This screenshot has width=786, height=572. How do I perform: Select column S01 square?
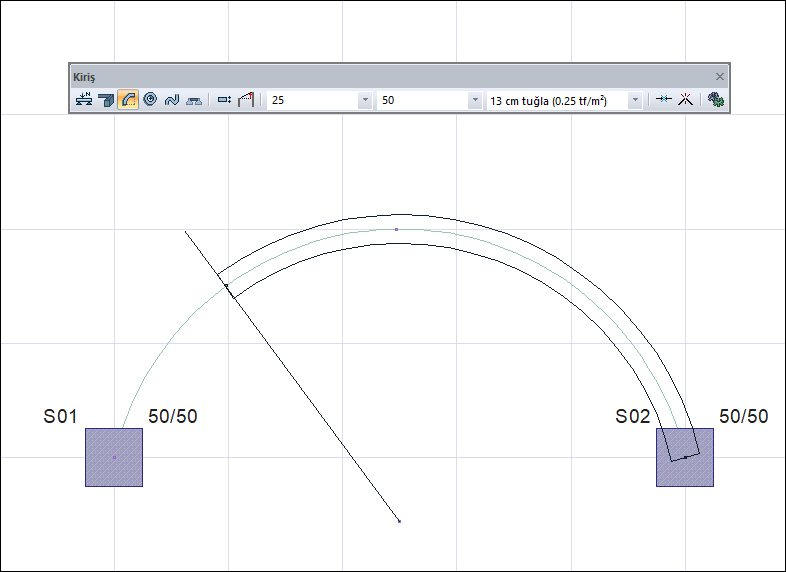tap(114, 457)
